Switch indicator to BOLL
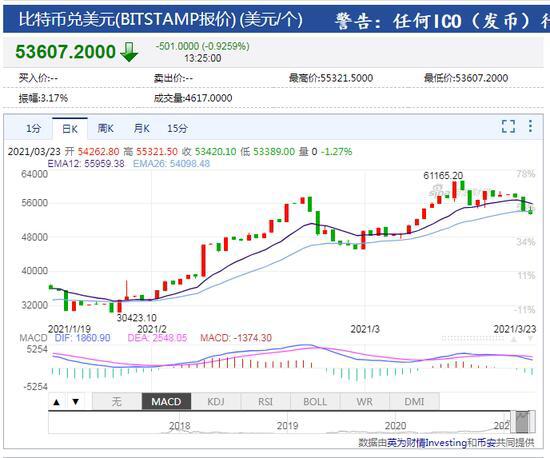This screenshot has height=458, width=550. (x=315, y=401)
